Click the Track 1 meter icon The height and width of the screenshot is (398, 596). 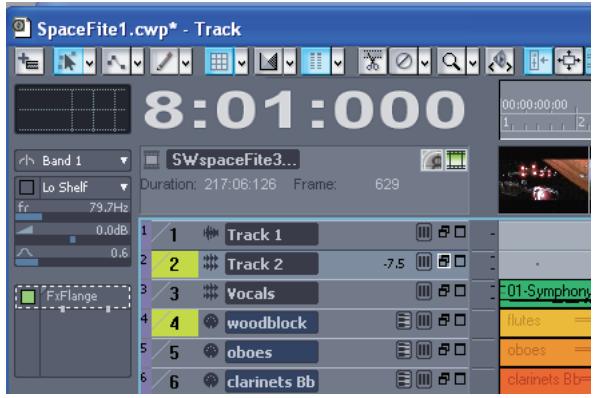(424, 232)
